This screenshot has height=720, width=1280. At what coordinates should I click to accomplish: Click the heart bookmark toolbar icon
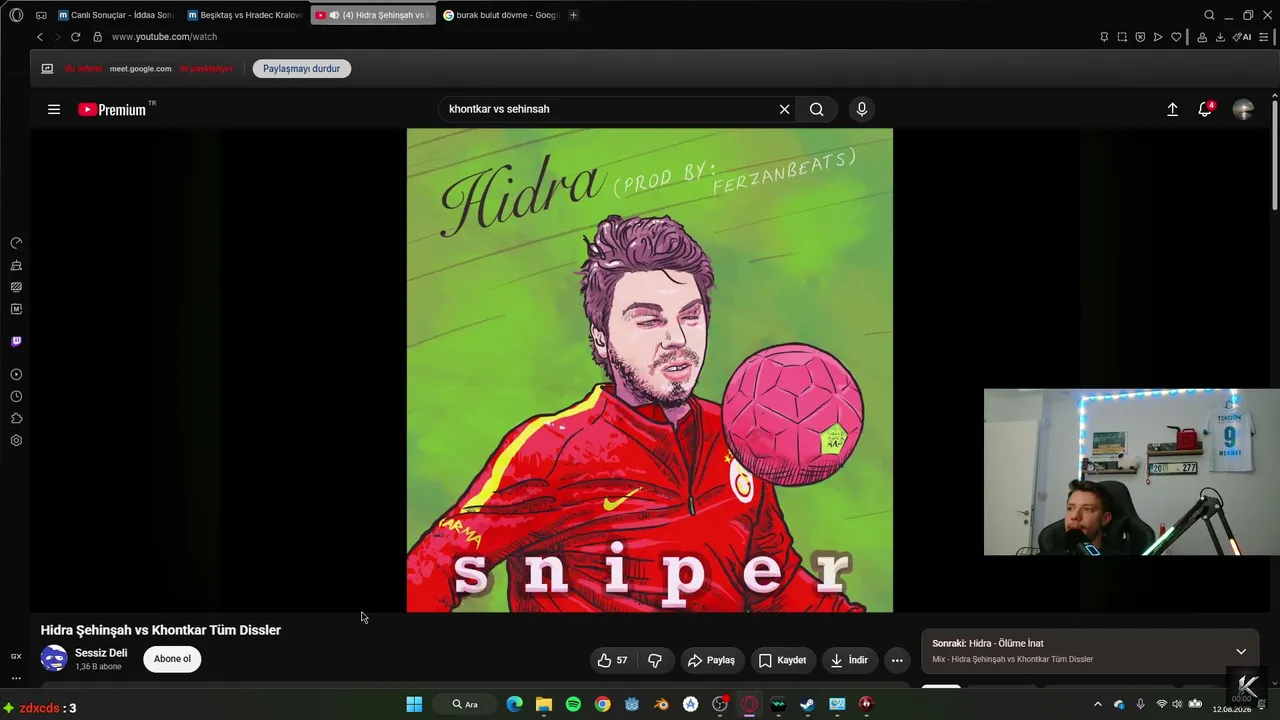click(x=1176, y=37)
